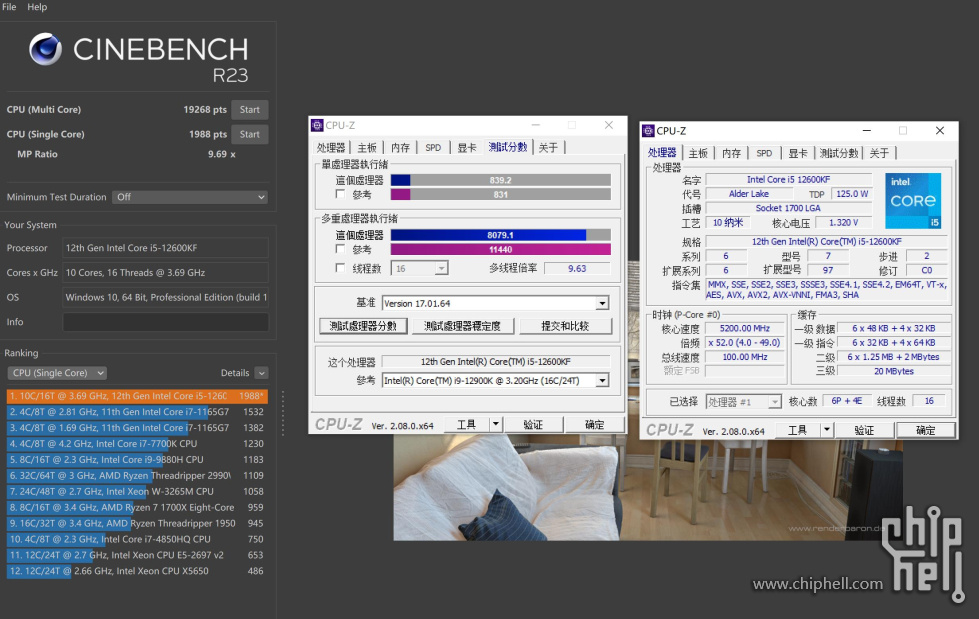979x619 pixels.
Task: Click the multi-thread reference 11440 bar
Action: tap(501, 249)
